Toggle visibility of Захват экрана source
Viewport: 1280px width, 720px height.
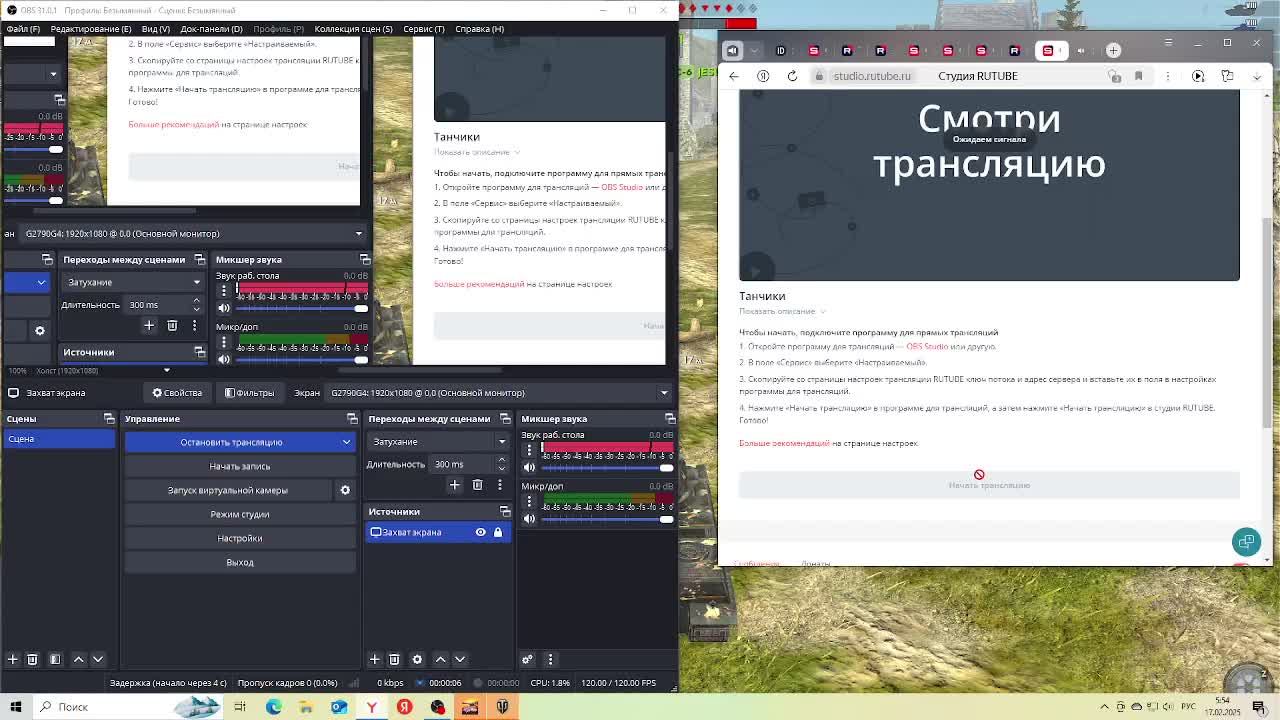[480, 532]
